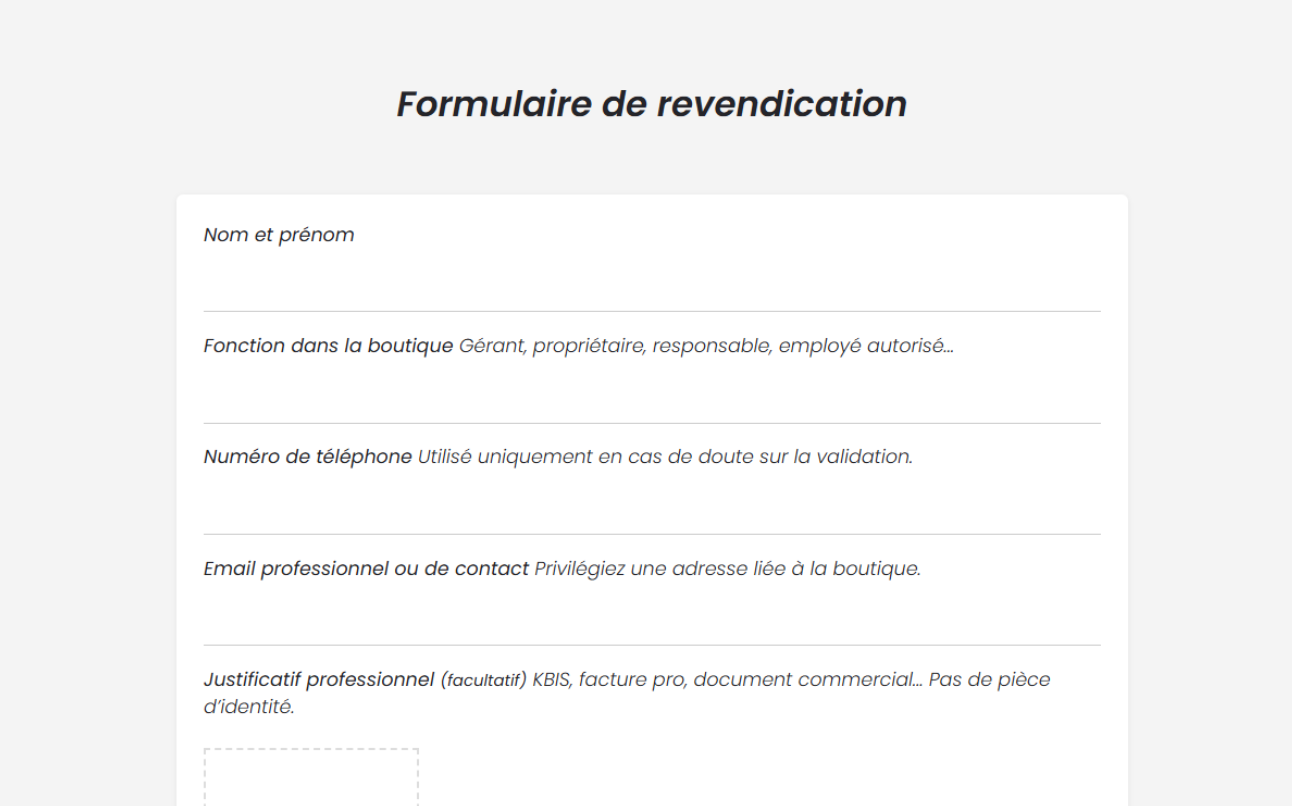Screen dimensions: 1292x806
Task: Click the "d'identité." text on the second line
Action: coord(249,707)
